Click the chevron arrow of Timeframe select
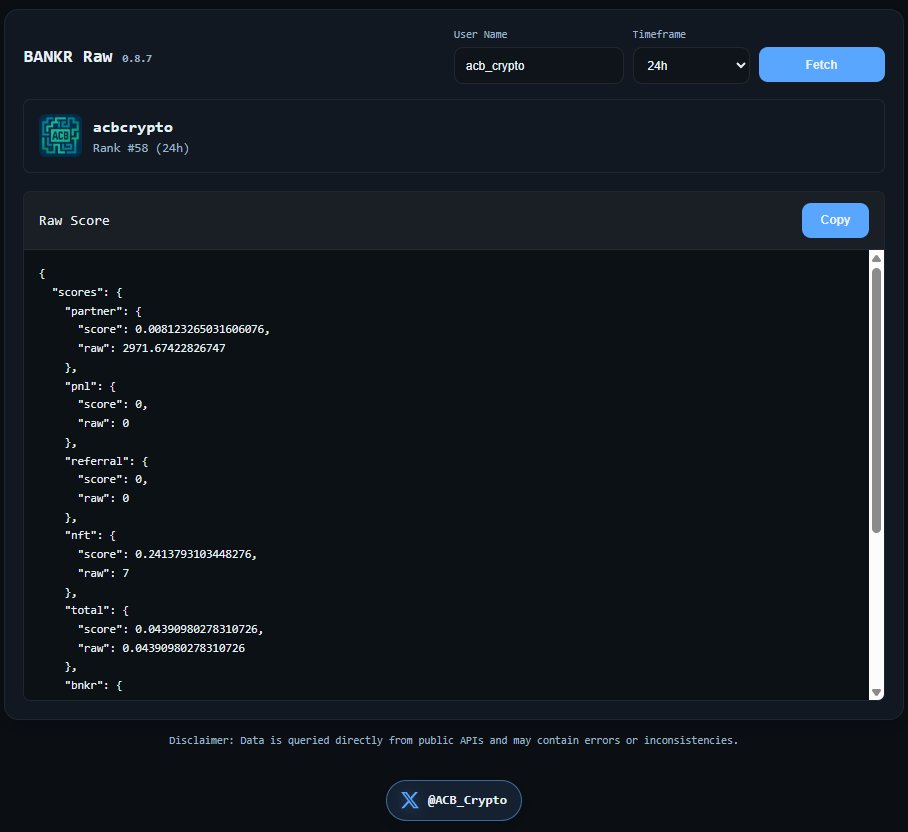The width and height of the screenshot is (908, 832). point(740,65)
